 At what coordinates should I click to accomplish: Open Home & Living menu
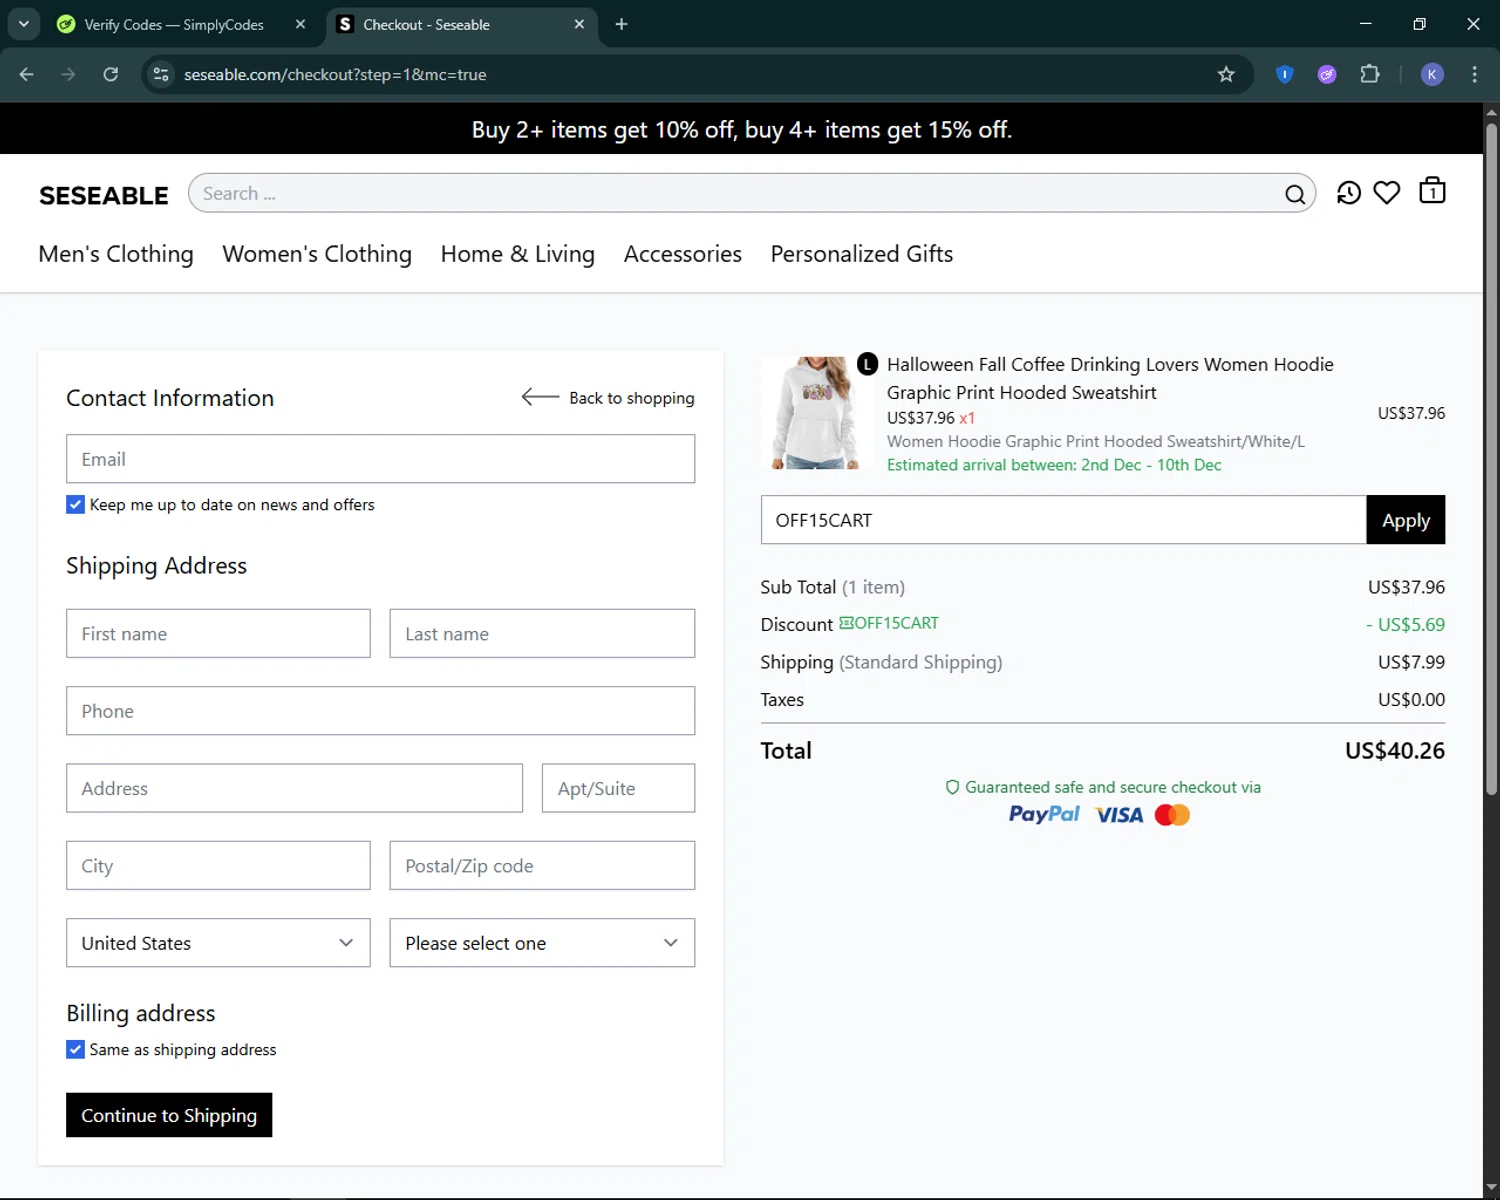pyautogui.click(x=518, y=254)
